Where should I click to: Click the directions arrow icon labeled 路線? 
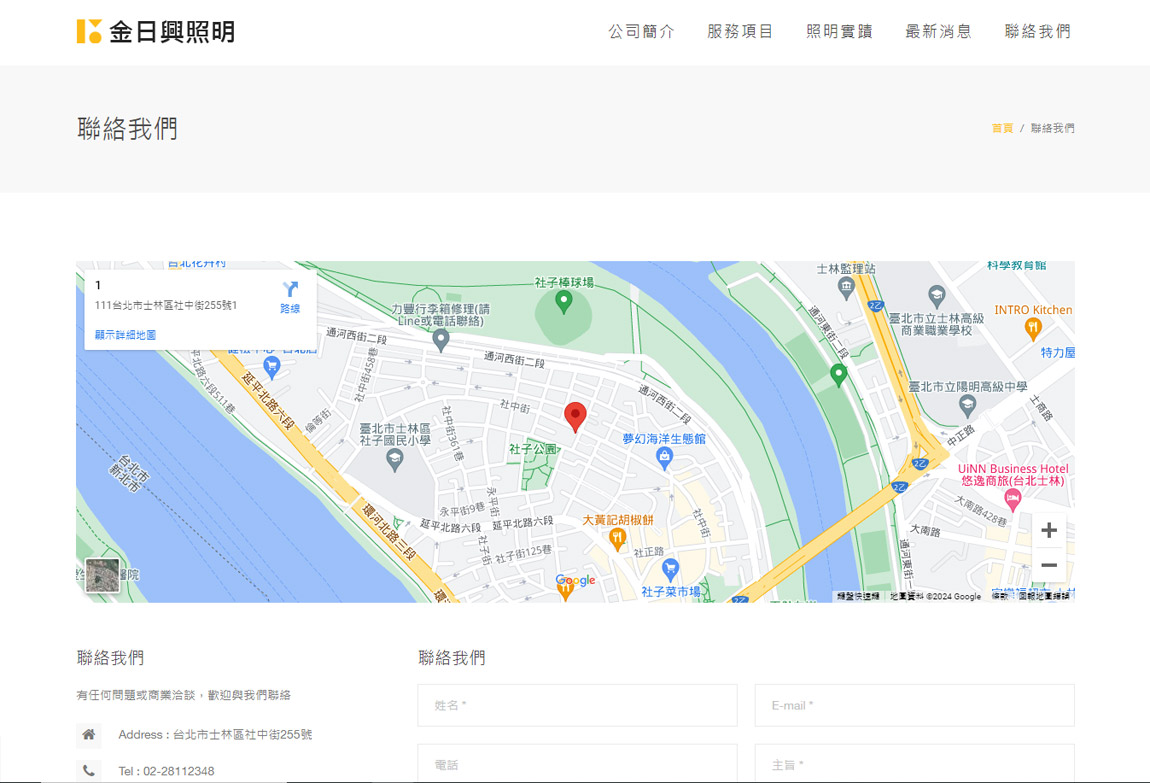(x=290, y=297)
